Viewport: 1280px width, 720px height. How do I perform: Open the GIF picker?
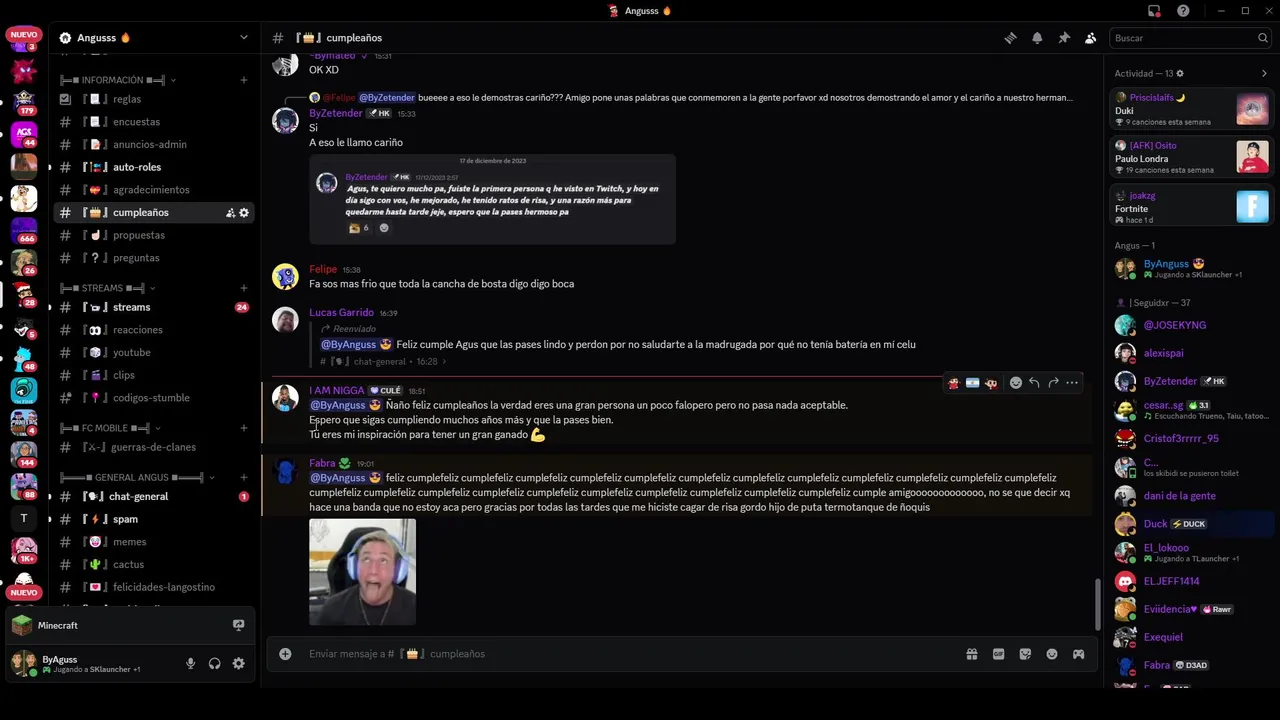tap(998, 654)
